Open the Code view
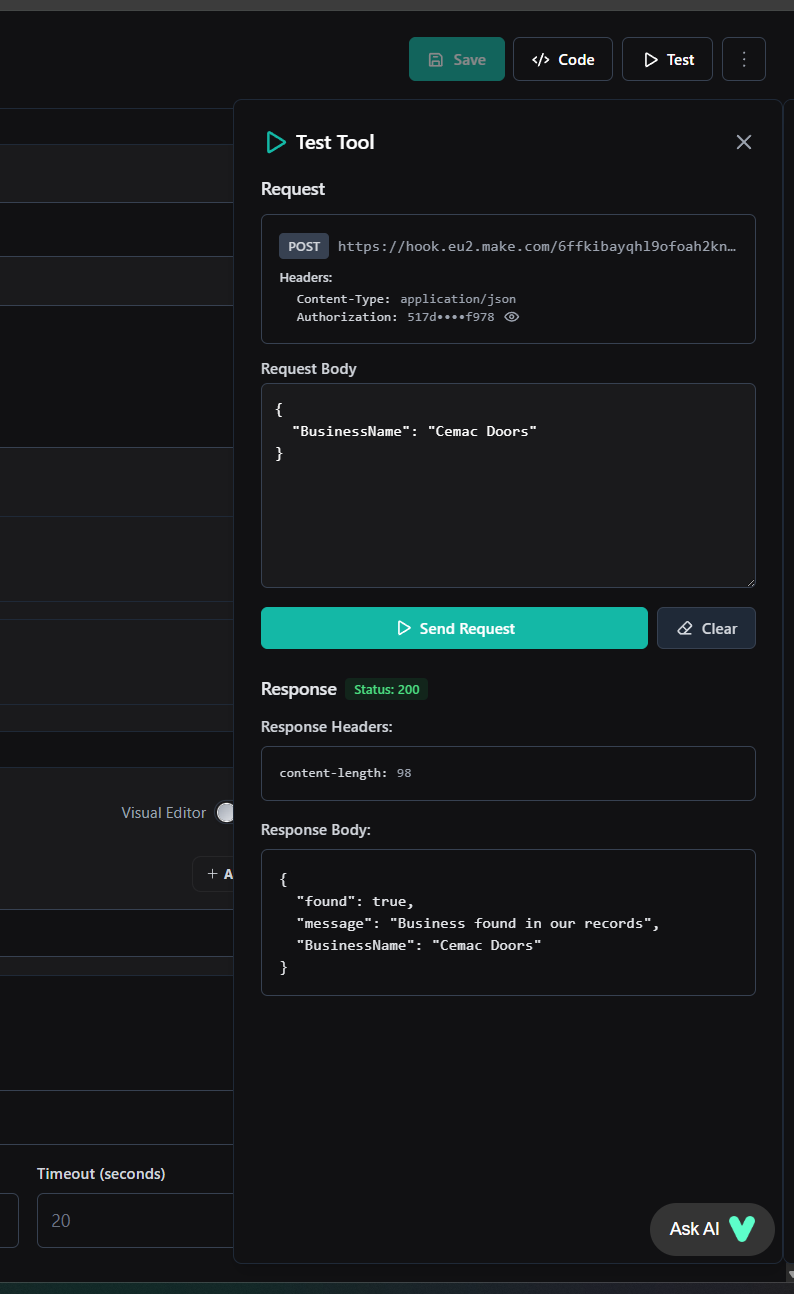The image size is (794, 1294). (562, 58)
